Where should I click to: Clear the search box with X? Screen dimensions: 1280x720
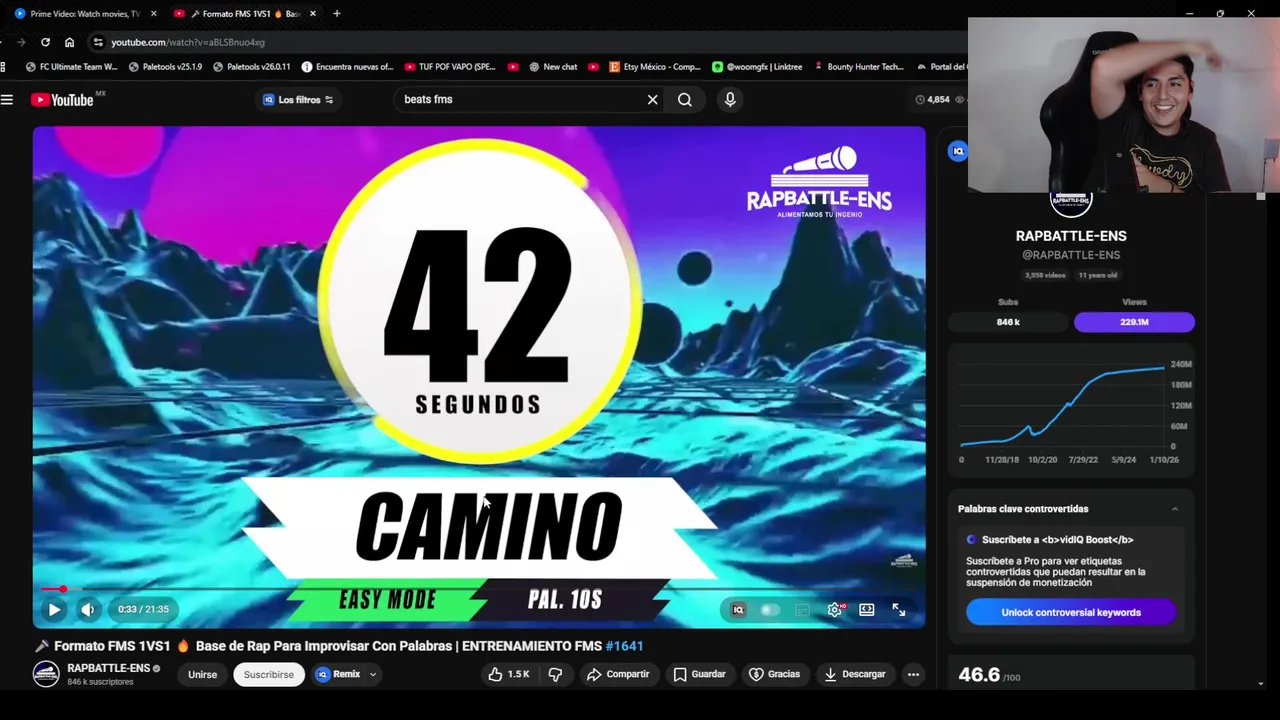pos(652,99)
